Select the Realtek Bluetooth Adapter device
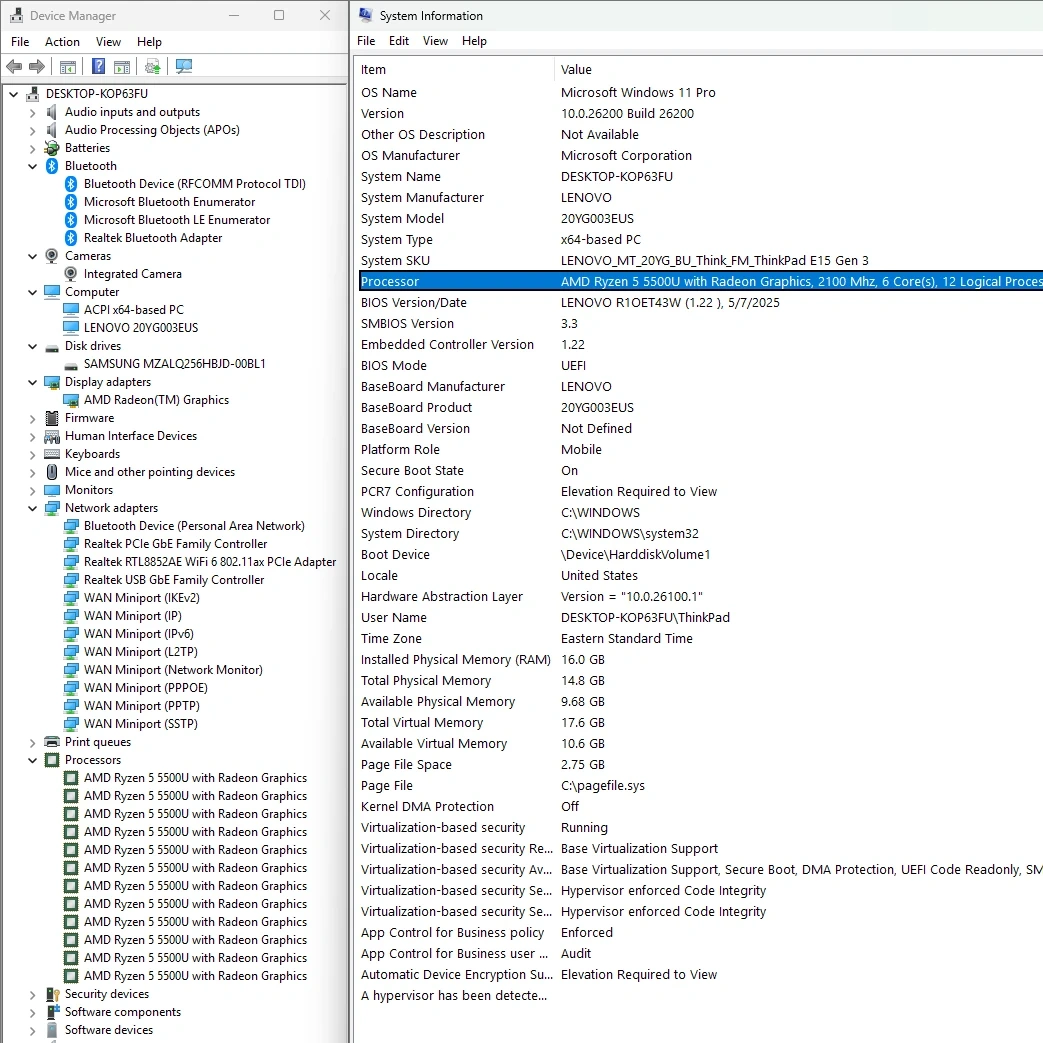The image size is (1043, 1043). click(152, 238)
